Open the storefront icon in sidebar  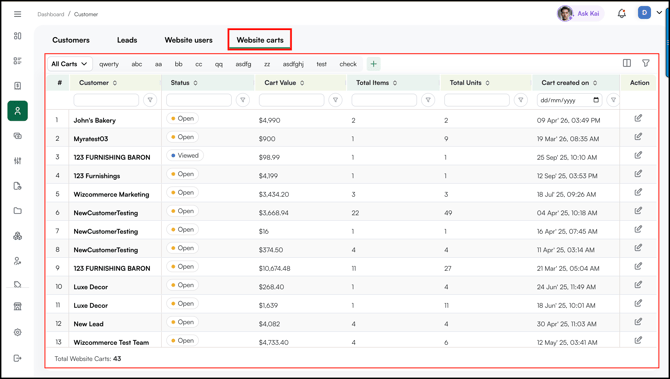tap(18, 306)
